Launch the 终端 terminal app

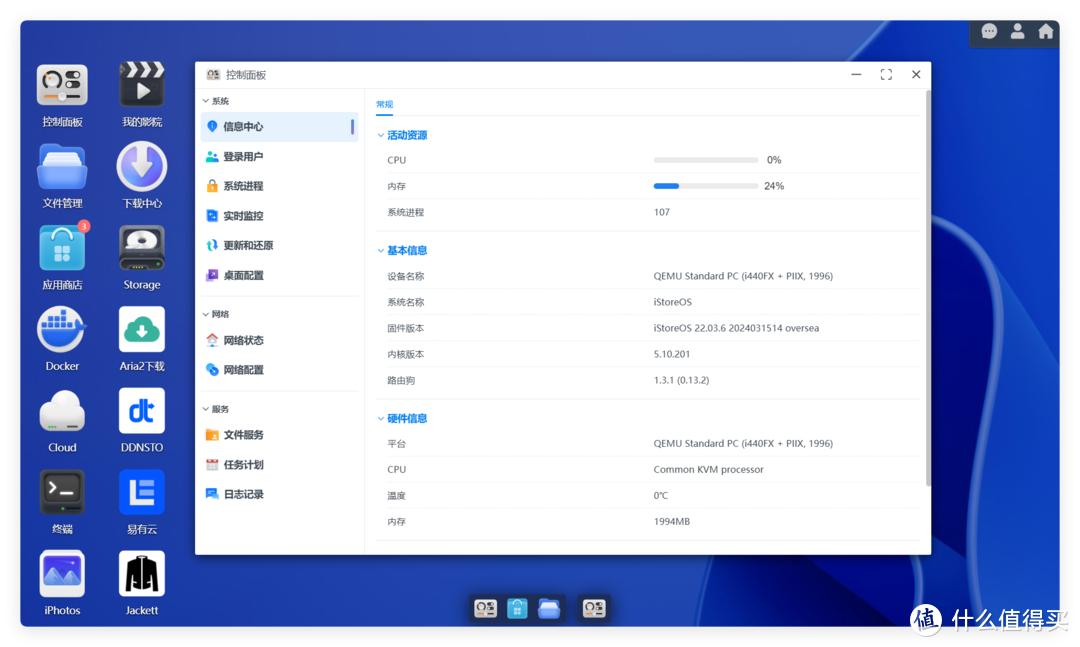(x=60, y=493)
